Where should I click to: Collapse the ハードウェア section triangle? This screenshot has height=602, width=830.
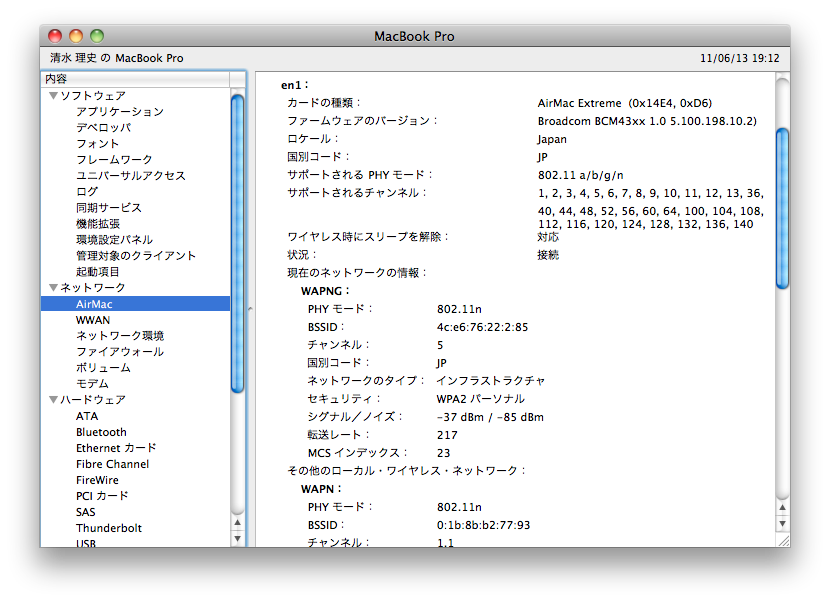click(53, 399)
